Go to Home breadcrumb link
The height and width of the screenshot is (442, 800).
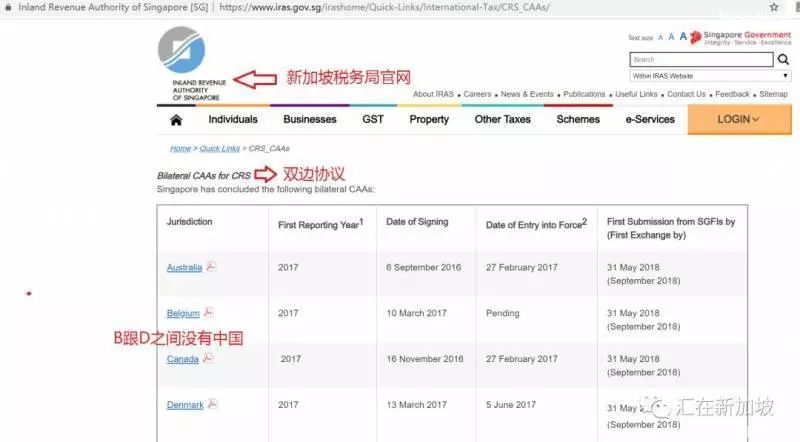(x=180, y=149)
